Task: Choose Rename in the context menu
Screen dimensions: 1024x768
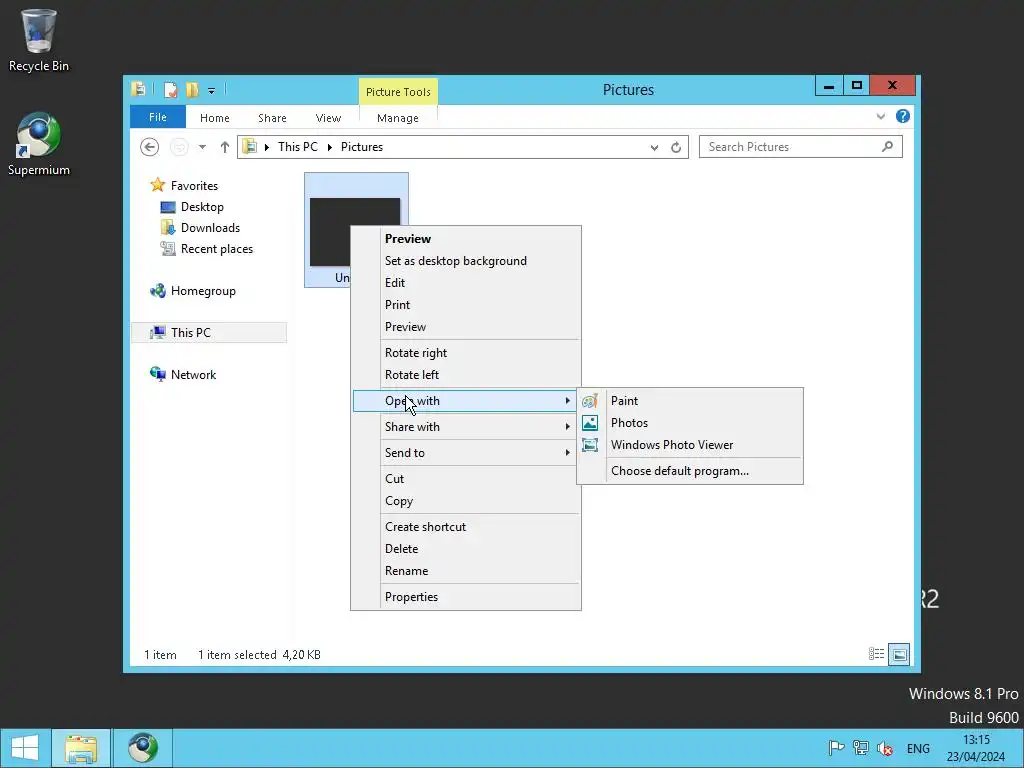Action: (x=466, y=571)
